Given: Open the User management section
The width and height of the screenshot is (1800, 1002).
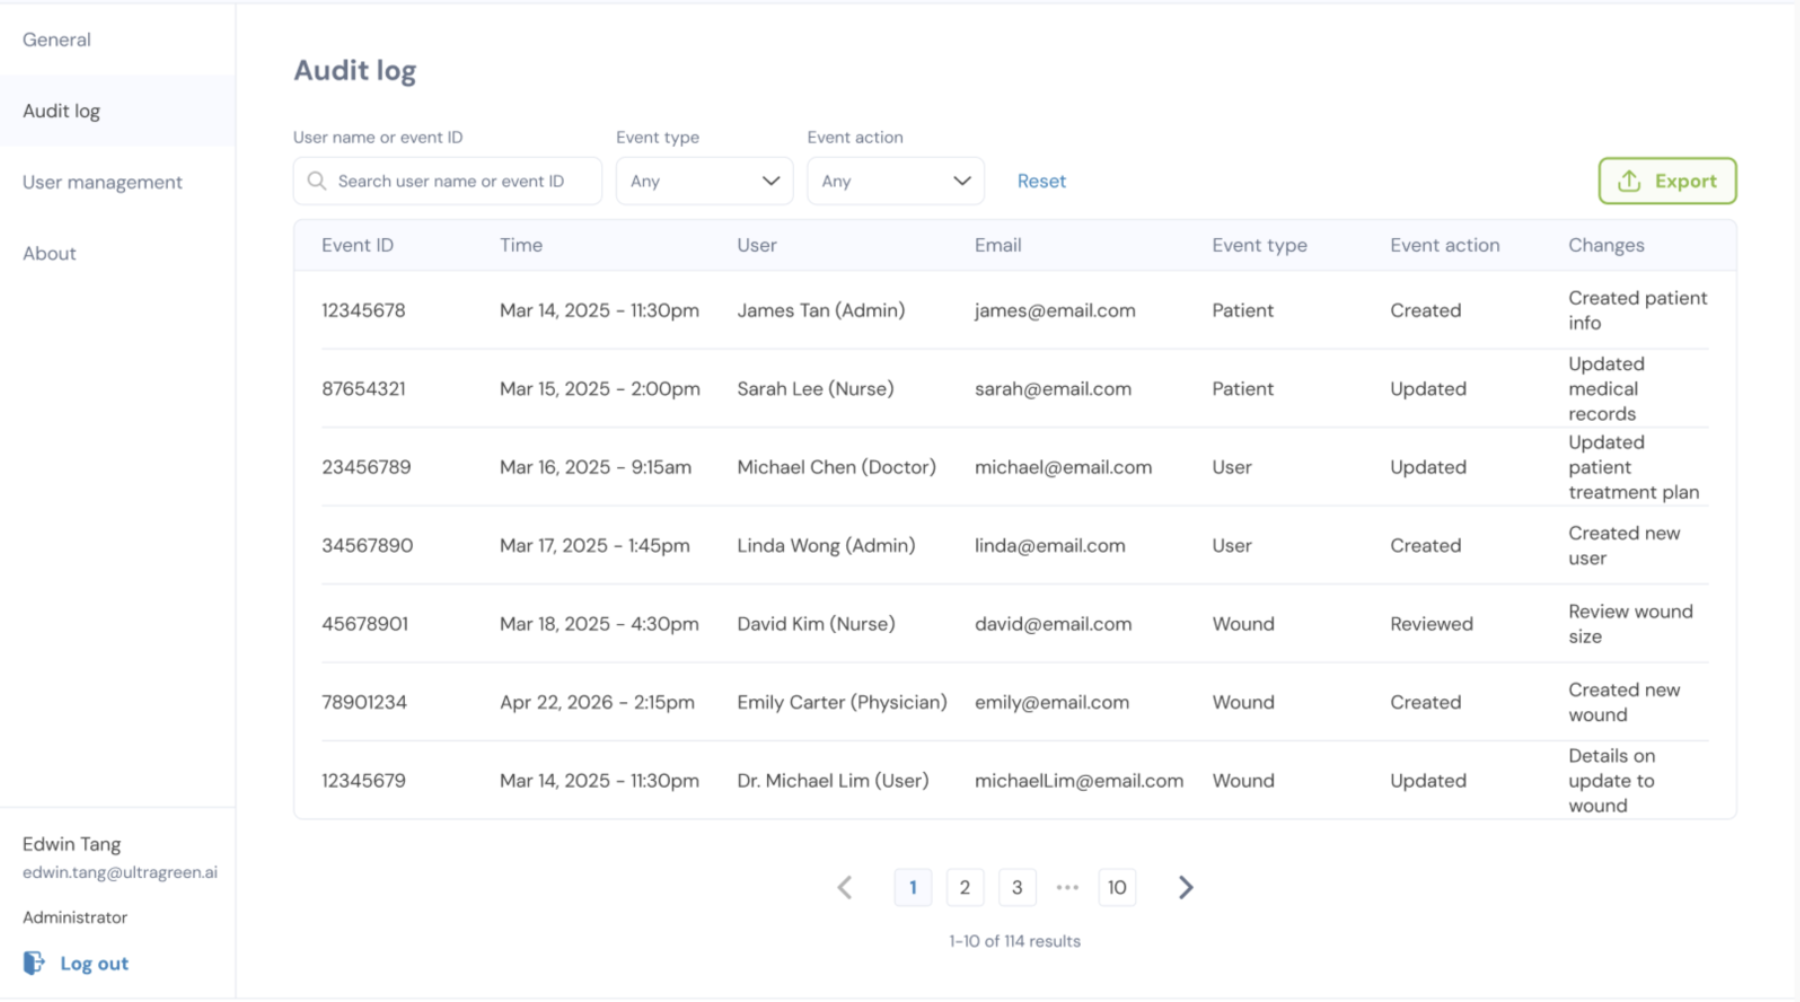Looking at the screenshot, I should click(102, 182).
